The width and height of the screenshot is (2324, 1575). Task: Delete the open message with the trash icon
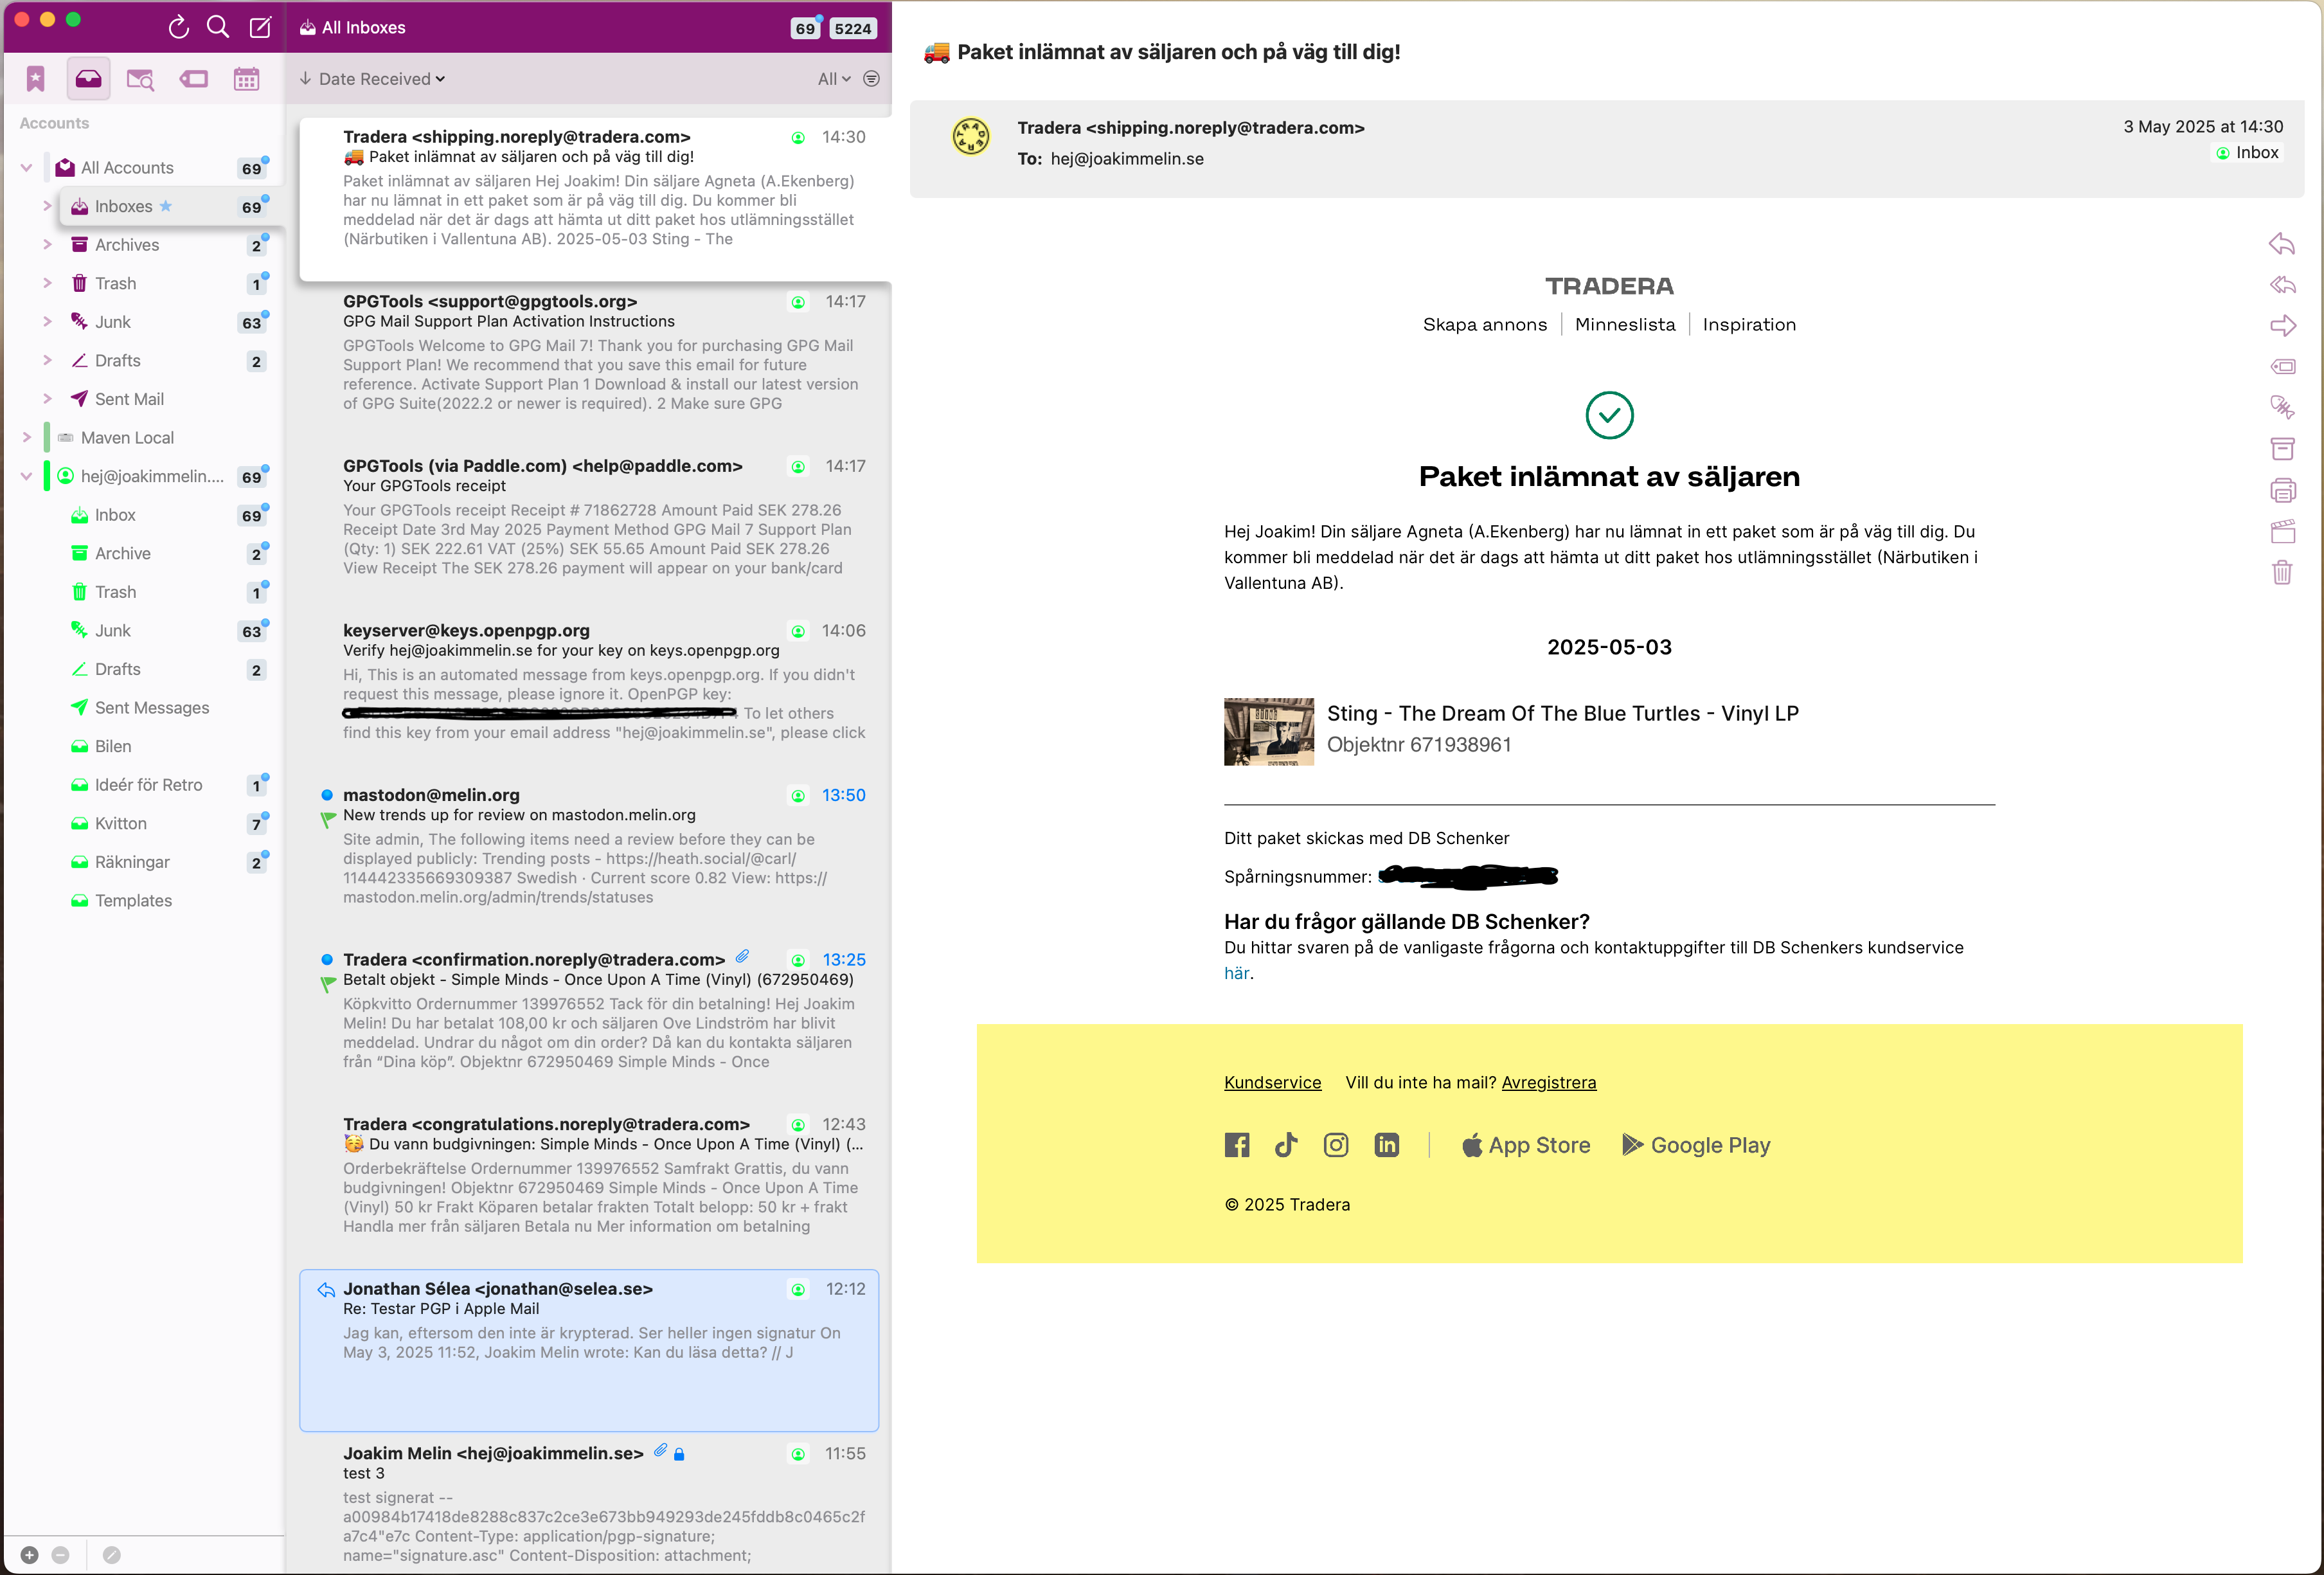pos(2282,573)
